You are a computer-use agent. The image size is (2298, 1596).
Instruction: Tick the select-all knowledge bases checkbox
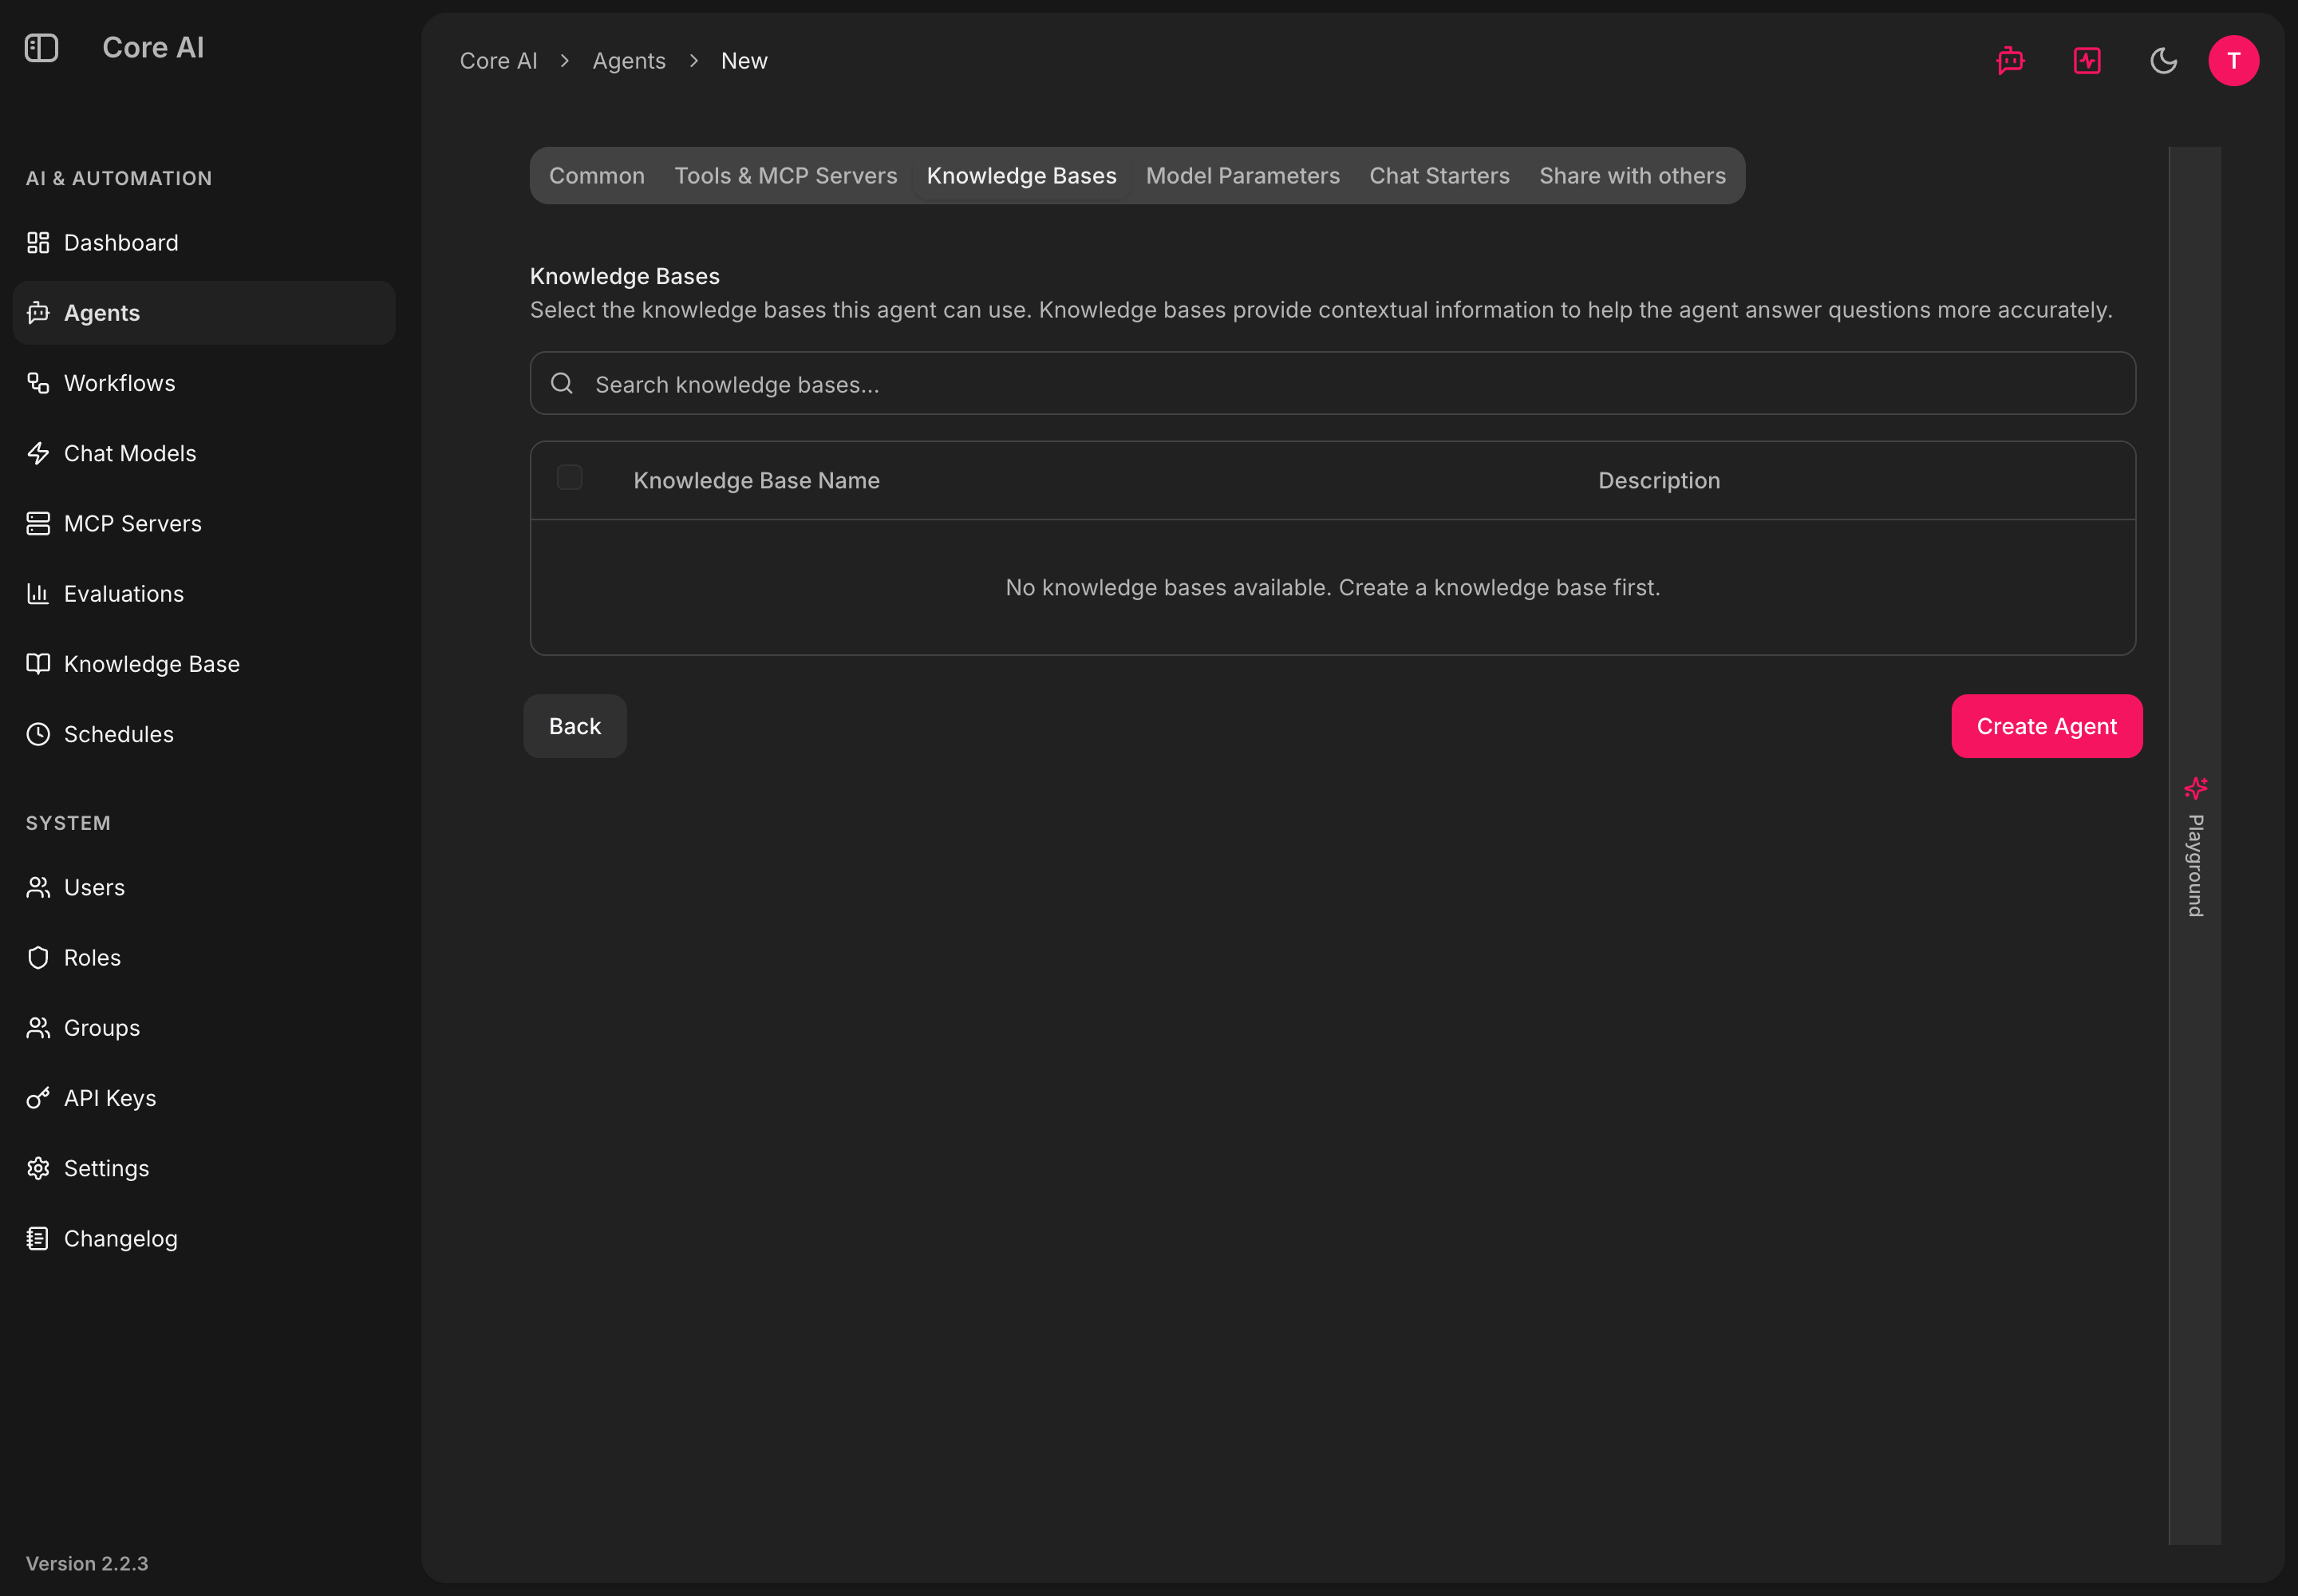tap(569, 478)
